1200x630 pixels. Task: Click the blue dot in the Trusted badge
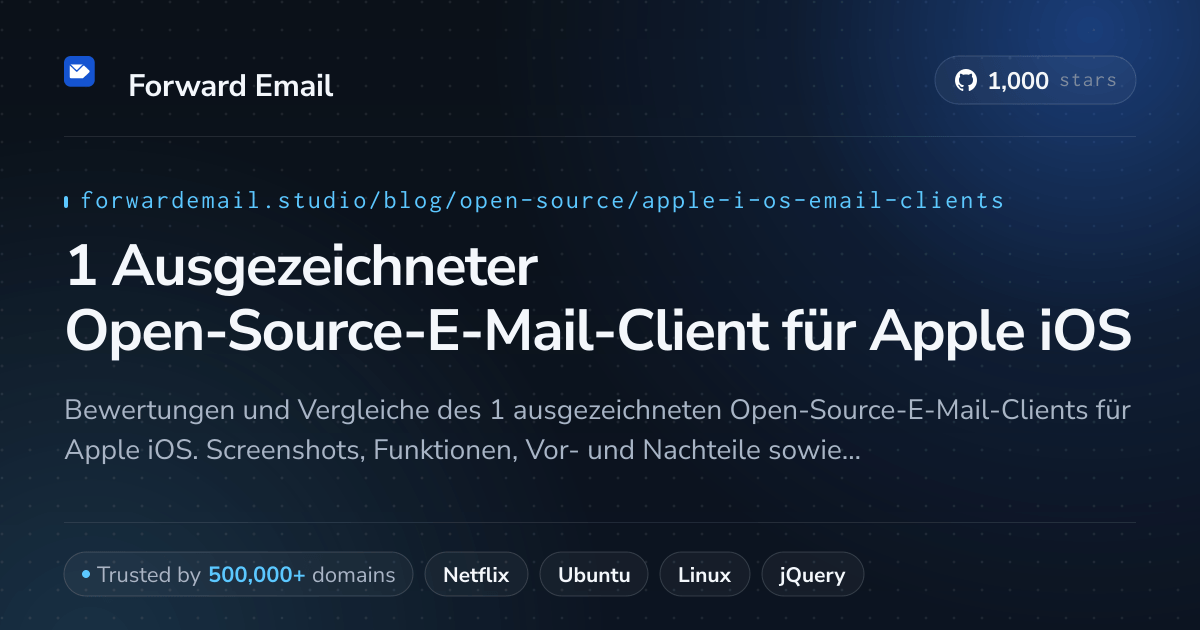(x=86, y=575)
